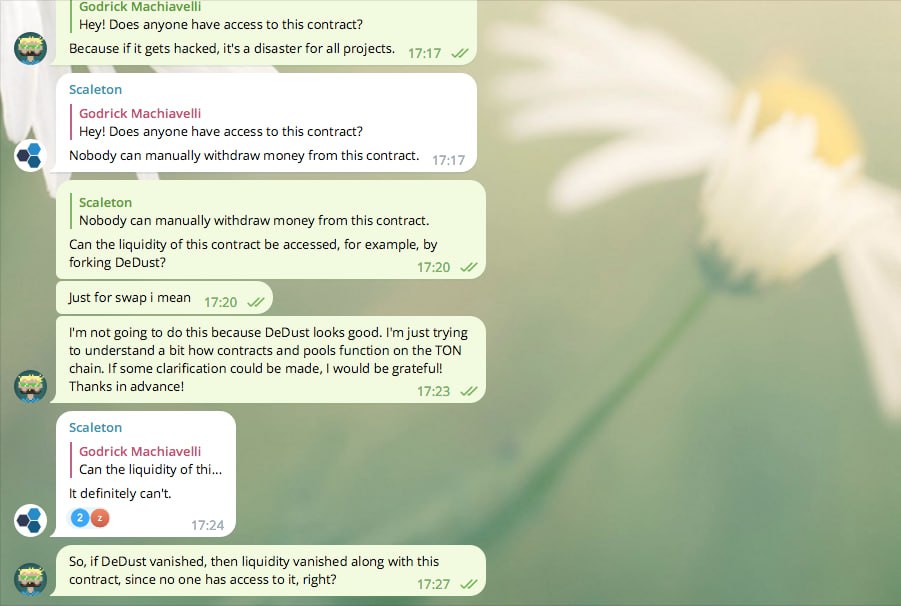Open Scaleton sender name above 'Nobody can manually' reply
The height and width of the screenshot is (606, 901).
click(95, 90)
